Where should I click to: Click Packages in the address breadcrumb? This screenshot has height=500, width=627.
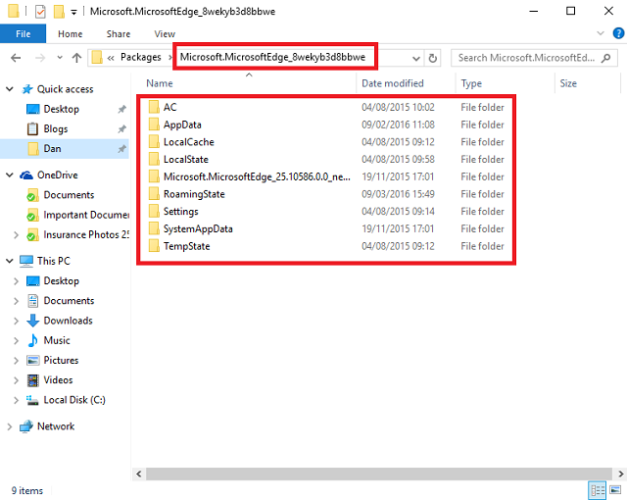[x=141, y=57]
